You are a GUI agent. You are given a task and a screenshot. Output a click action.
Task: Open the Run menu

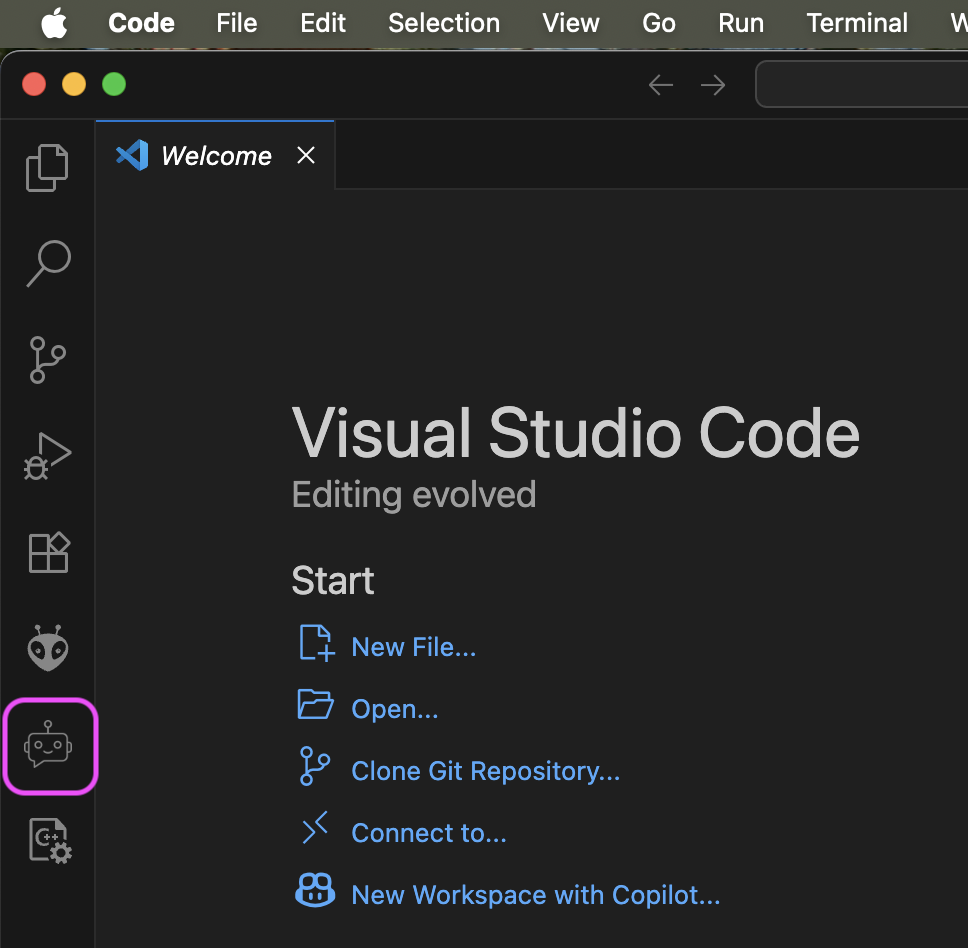tap(741, 23)
